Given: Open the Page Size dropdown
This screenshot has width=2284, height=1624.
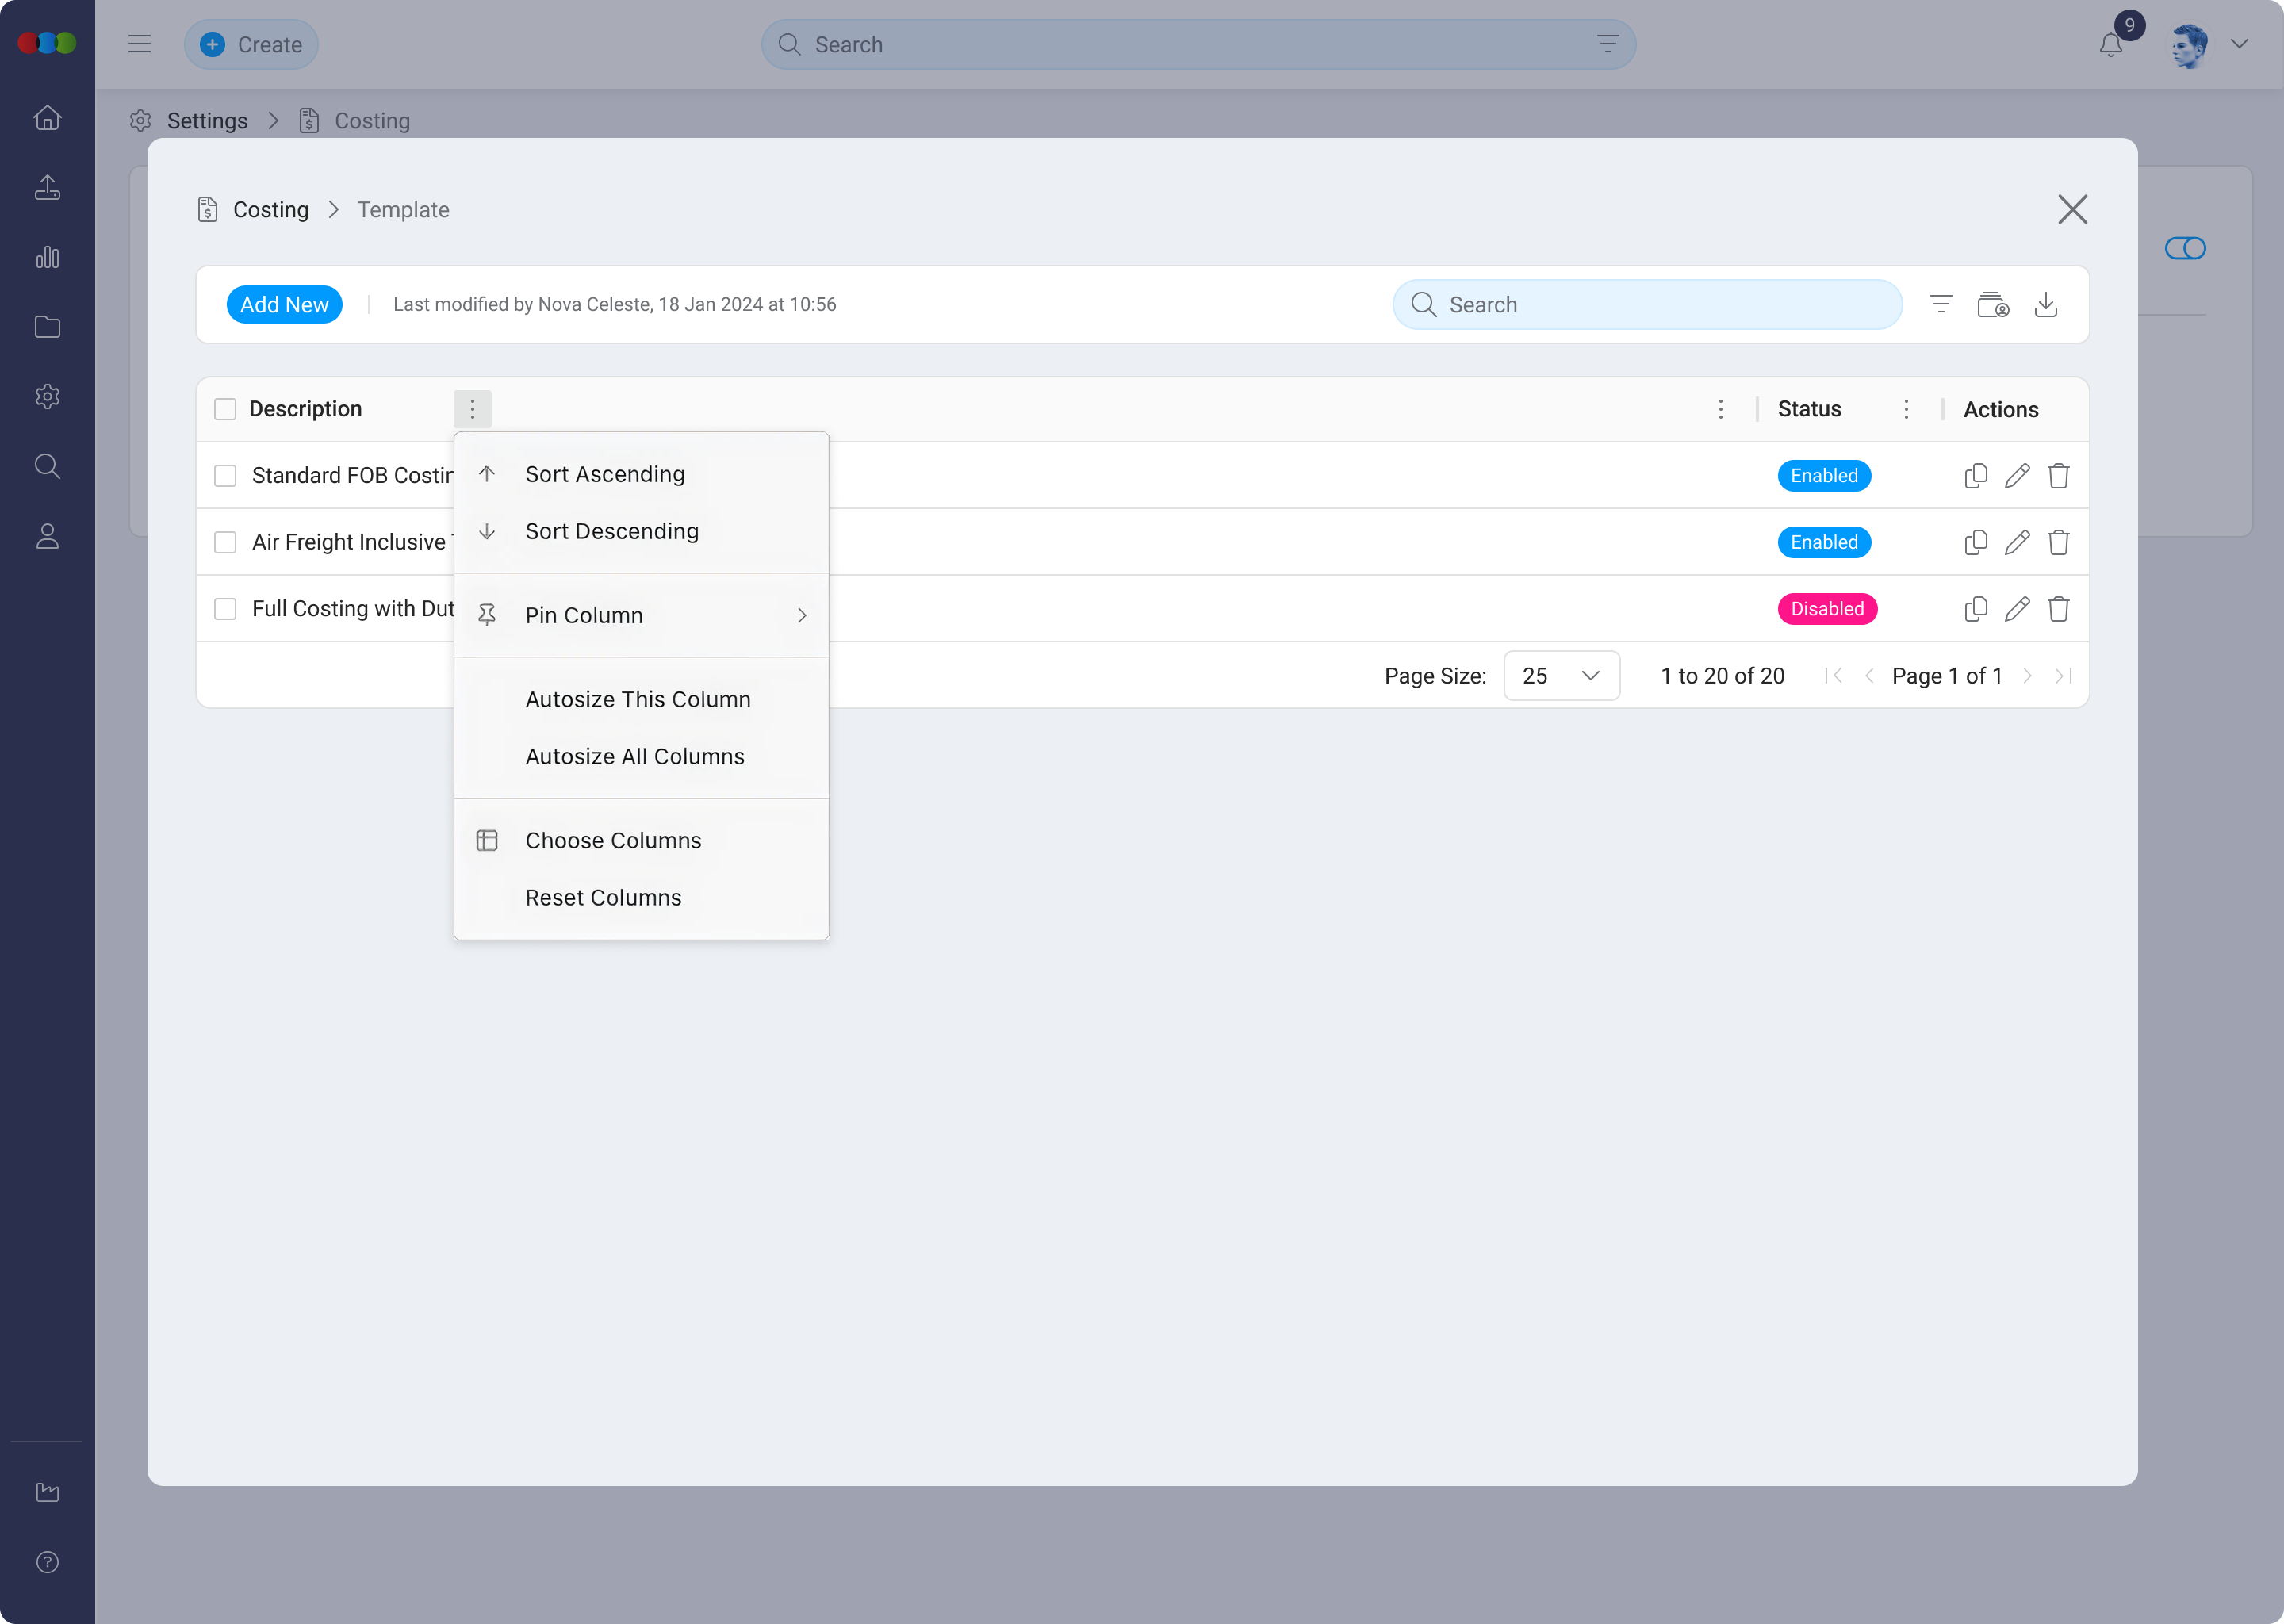Looking at the screenshot, I should coord(1561,676).
